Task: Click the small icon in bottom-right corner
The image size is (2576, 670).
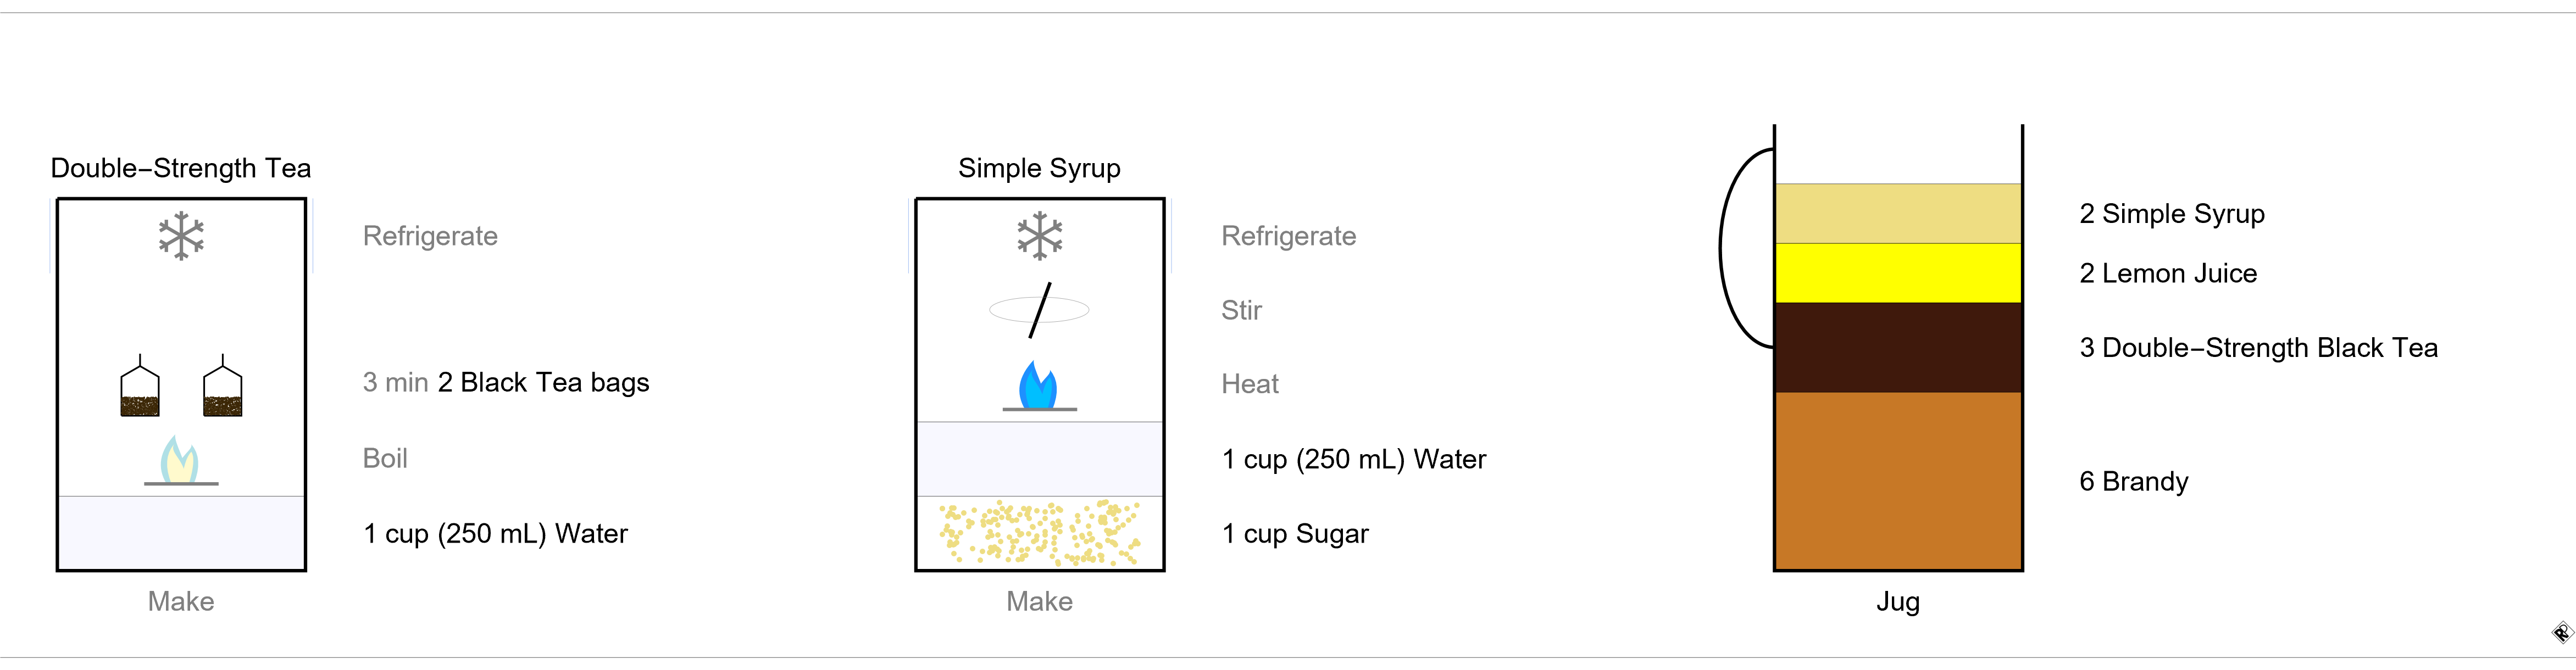Action: (2561, 632)
